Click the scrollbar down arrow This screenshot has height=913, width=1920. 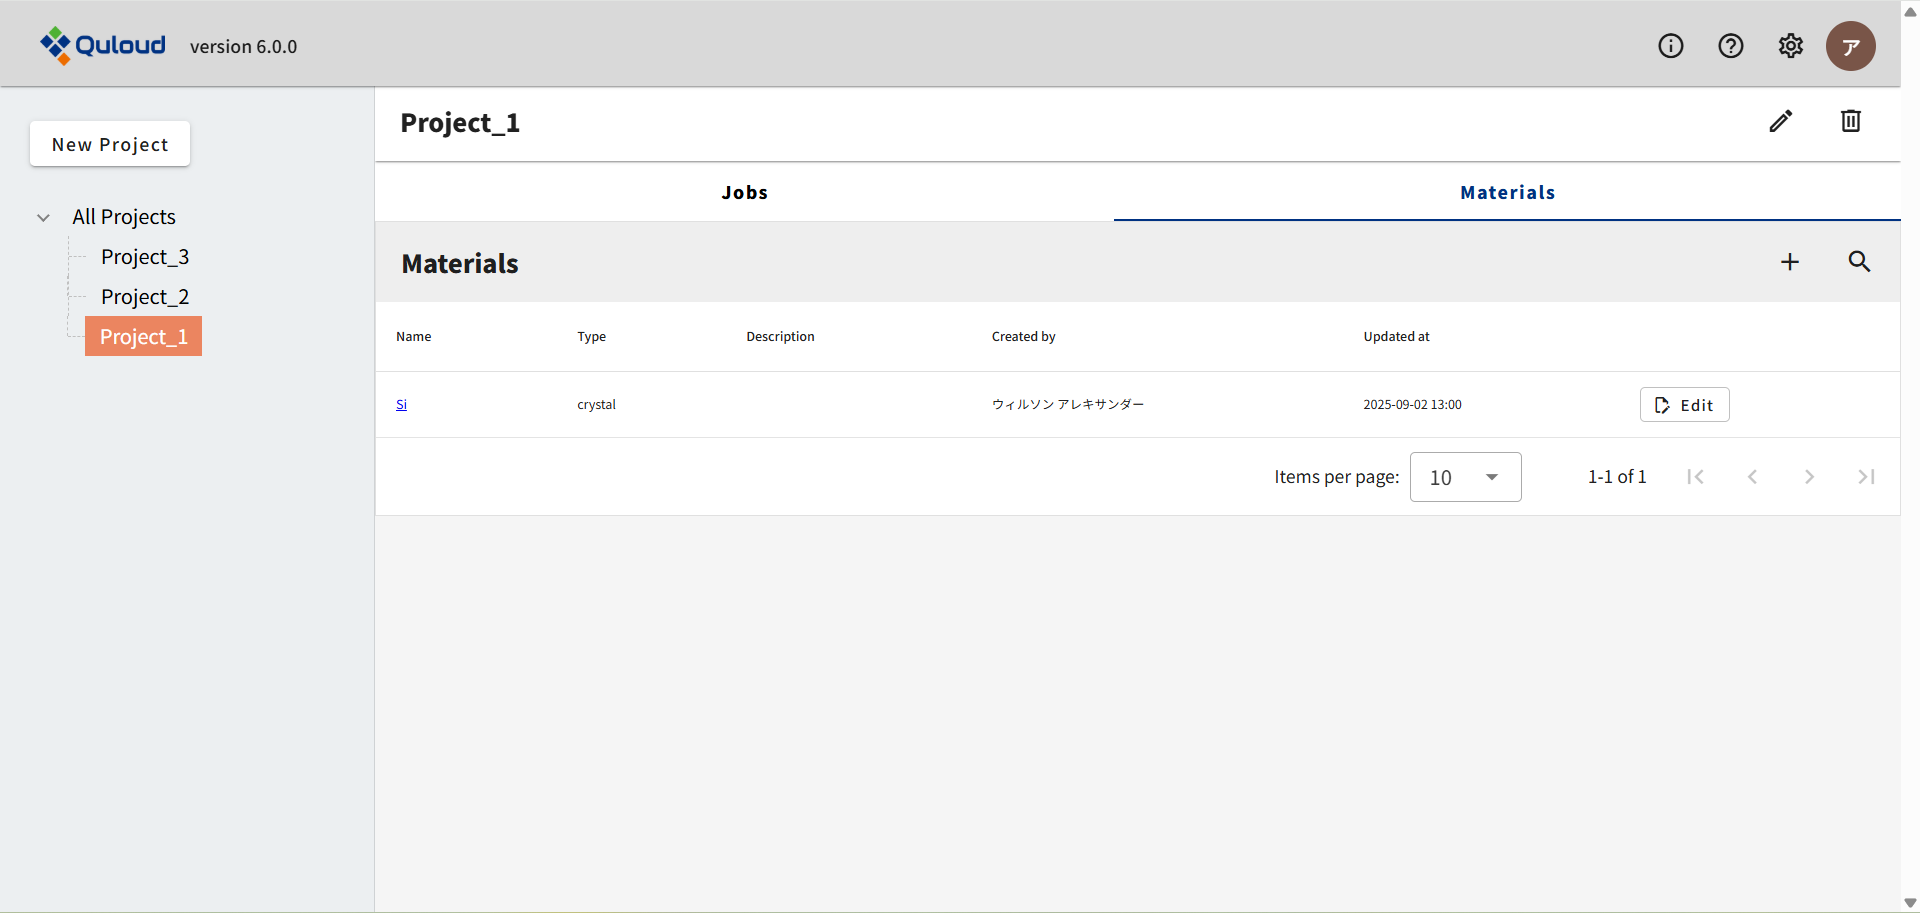tap(1910, 903)
